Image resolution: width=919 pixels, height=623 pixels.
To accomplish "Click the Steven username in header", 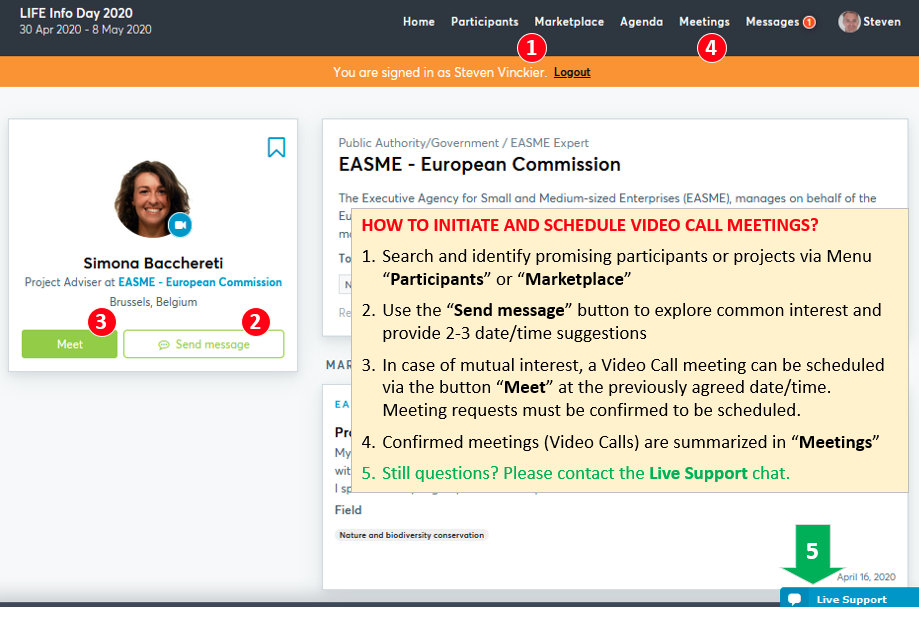I will click(881, 22).
